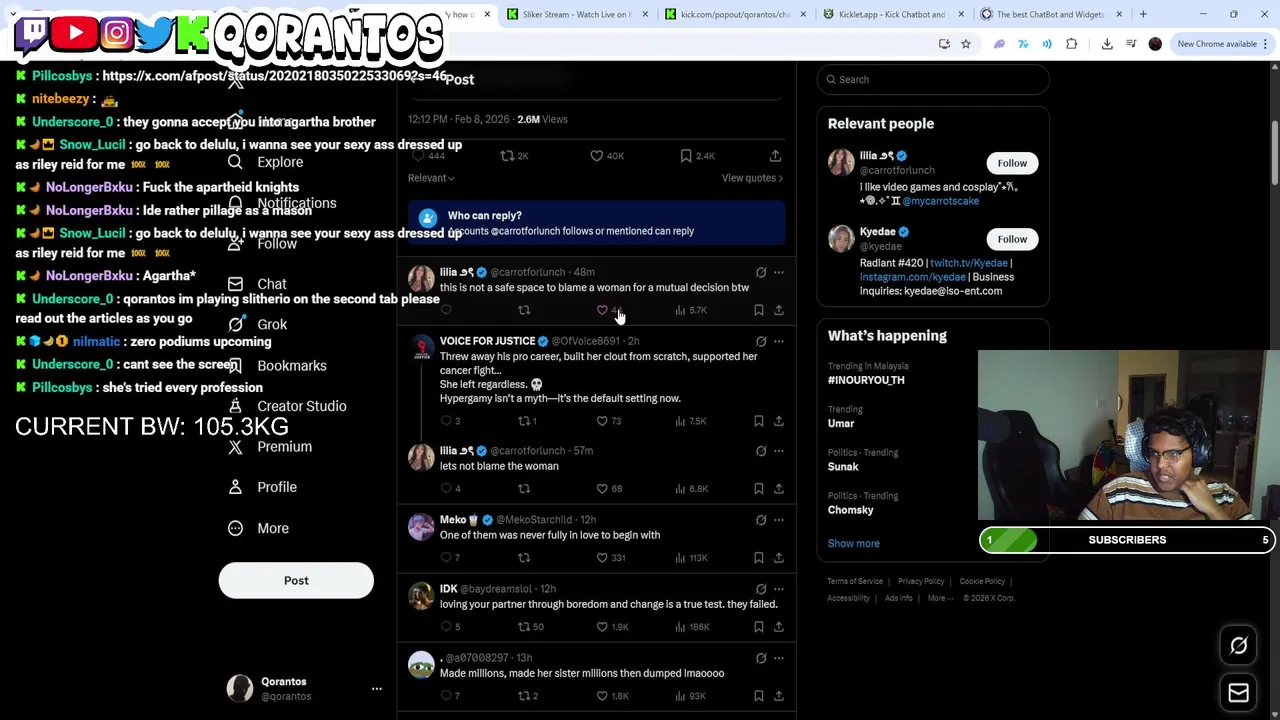Click the Search field on X
Viewport: 1280px width, 720px height.
click(x=933, y=79)
